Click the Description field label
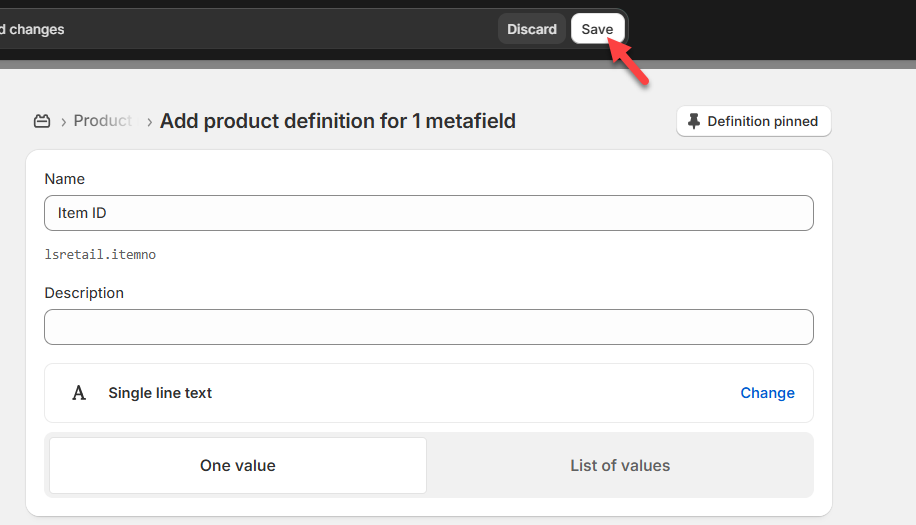The width and height of the screenshot is (916, 525). coord(84,293)
